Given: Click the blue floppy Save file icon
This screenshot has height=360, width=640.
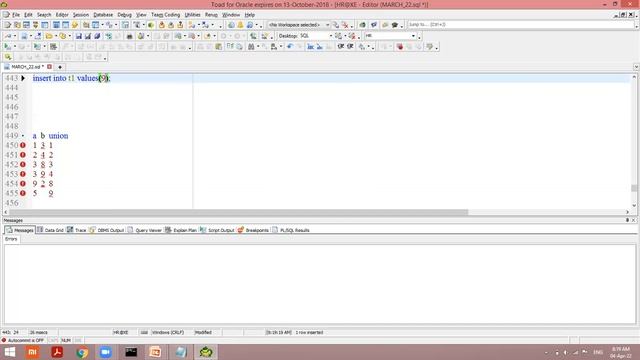Looking at the screenshot, I should click(78, 36).
